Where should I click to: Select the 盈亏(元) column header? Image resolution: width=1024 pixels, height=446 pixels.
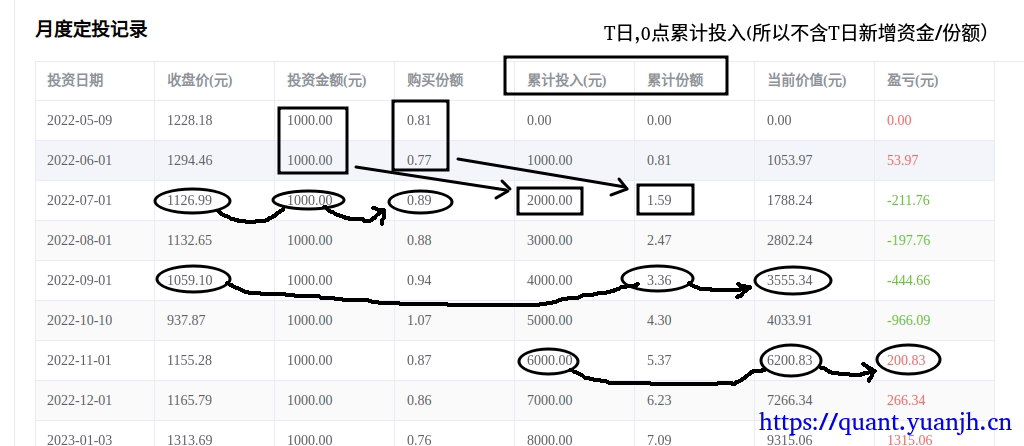[x=912, y=81]
